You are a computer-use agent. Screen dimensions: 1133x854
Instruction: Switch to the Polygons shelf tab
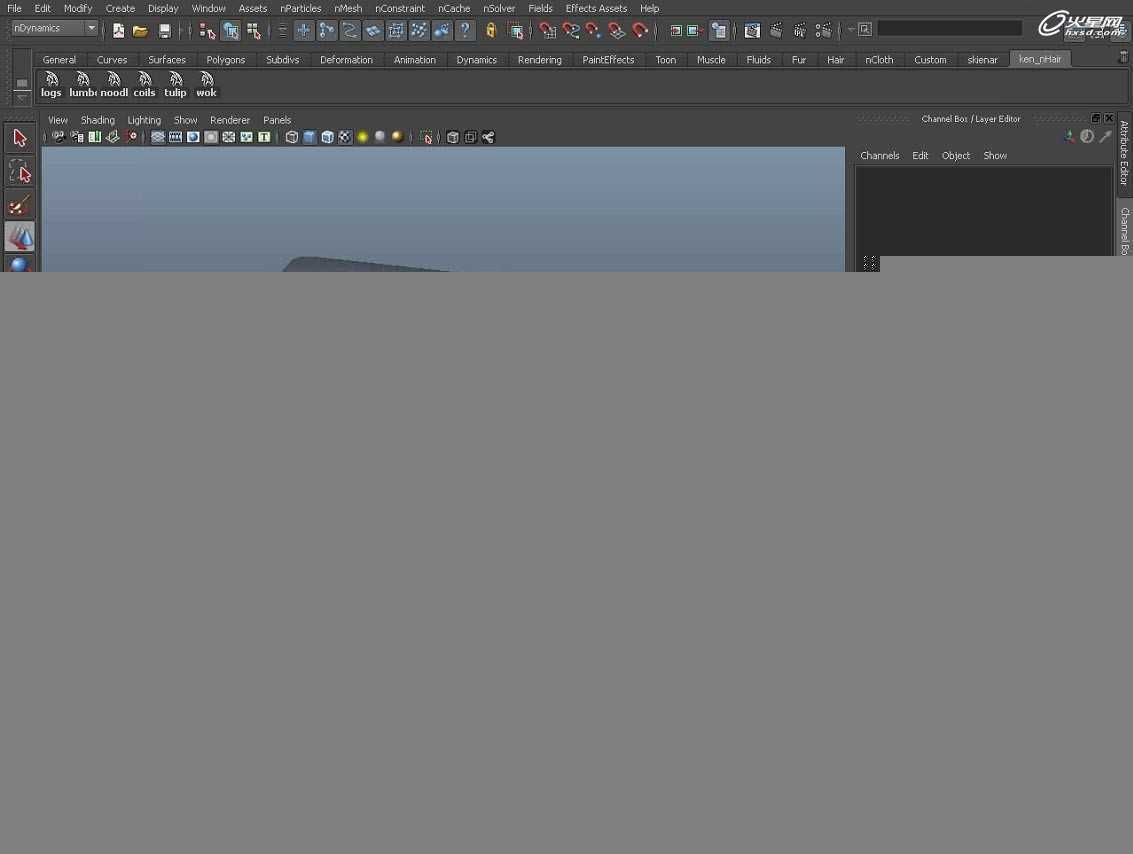225,60
